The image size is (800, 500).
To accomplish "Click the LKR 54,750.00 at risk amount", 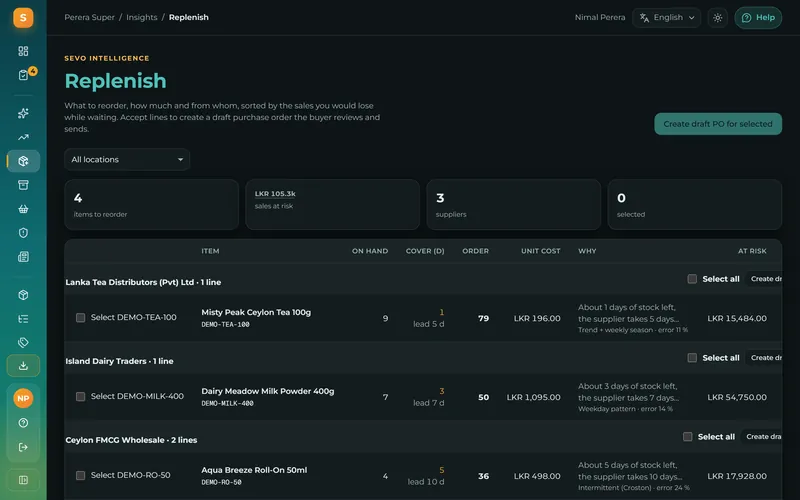I will coord(737,397).
